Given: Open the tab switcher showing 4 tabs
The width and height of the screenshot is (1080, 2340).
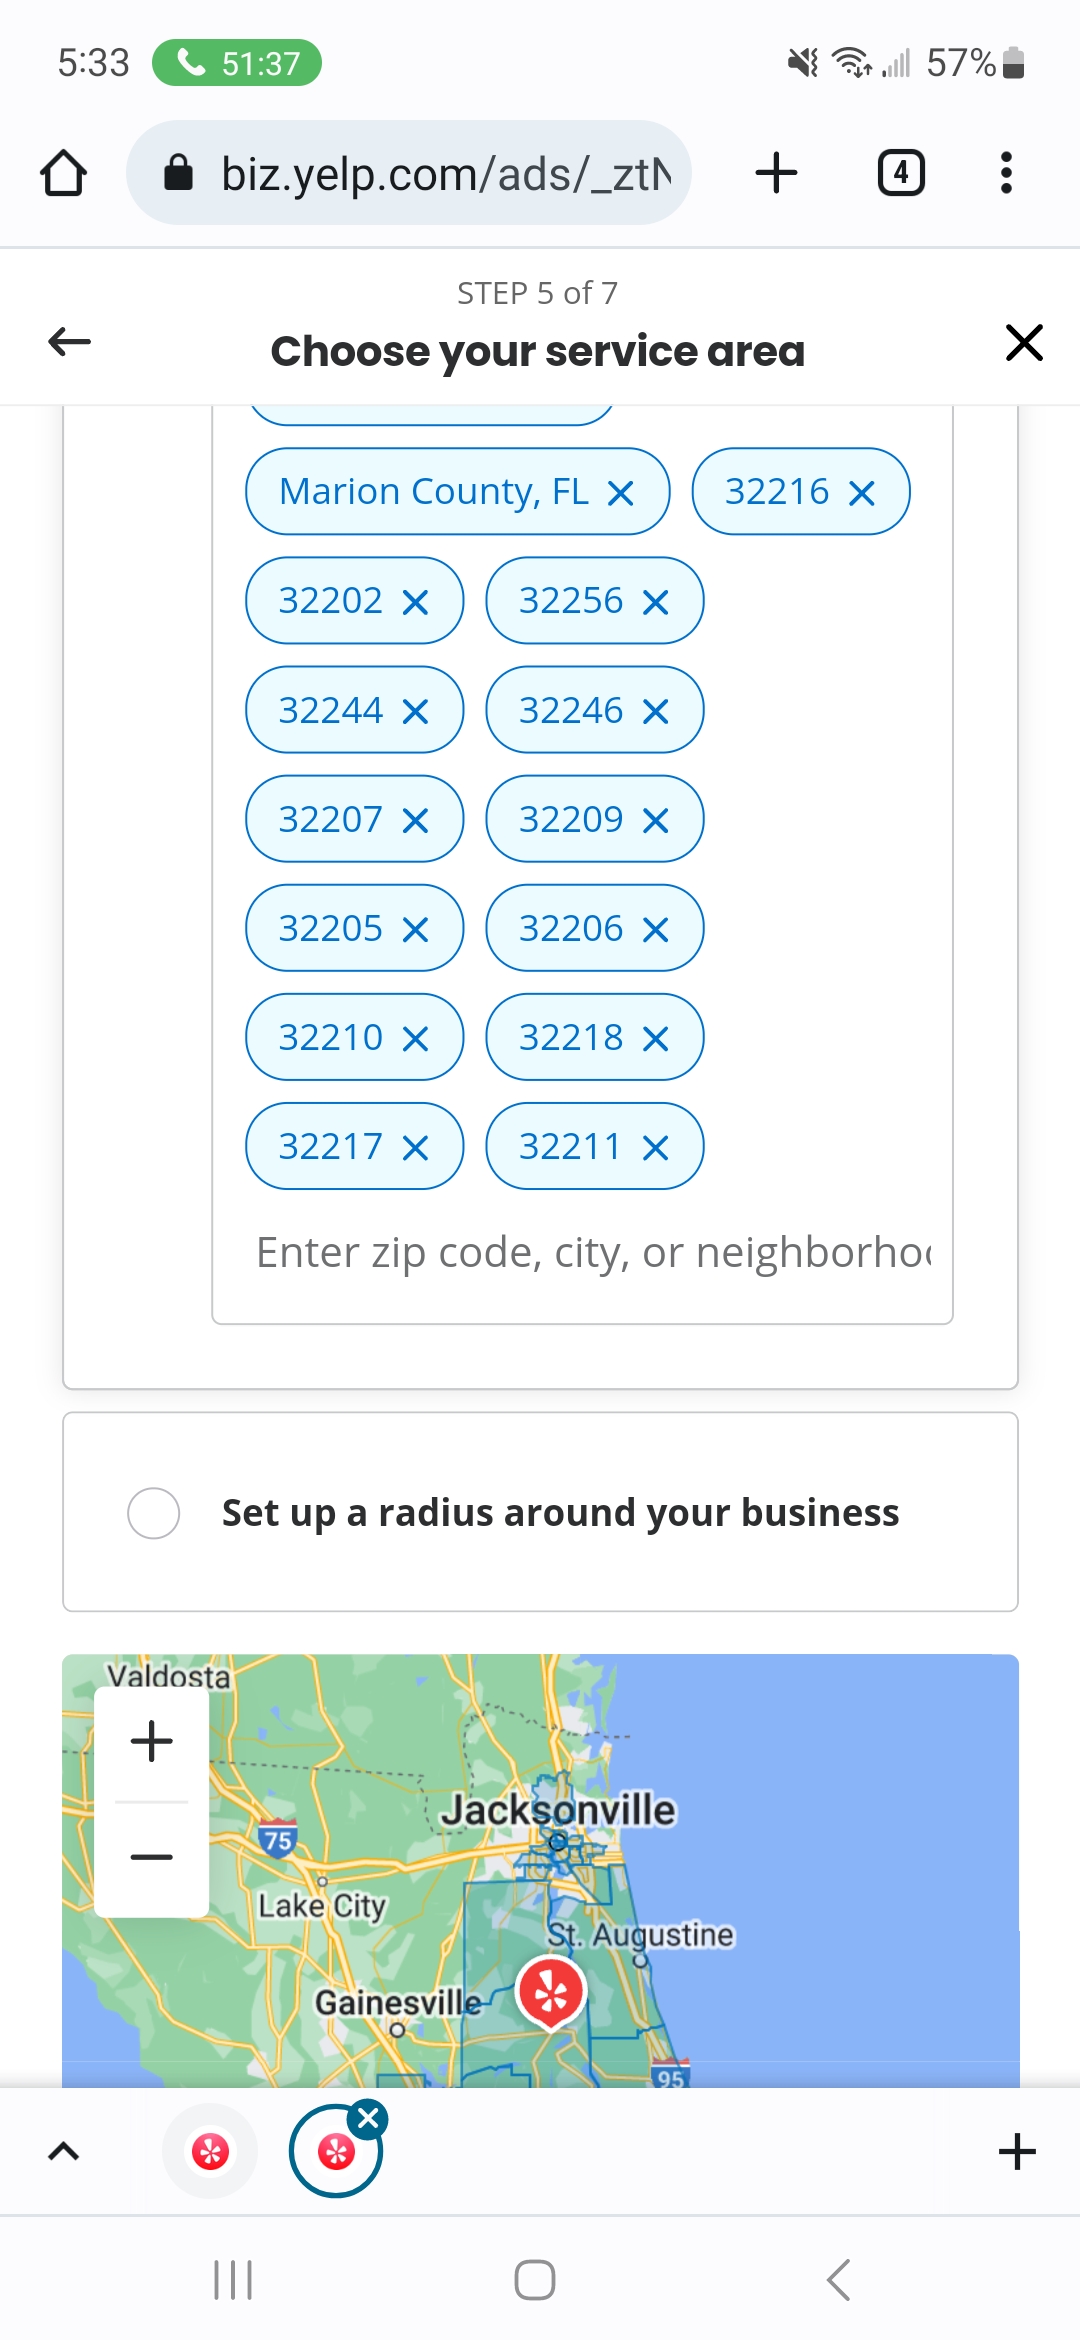Looking at the screenshot, I should (900, 173).
